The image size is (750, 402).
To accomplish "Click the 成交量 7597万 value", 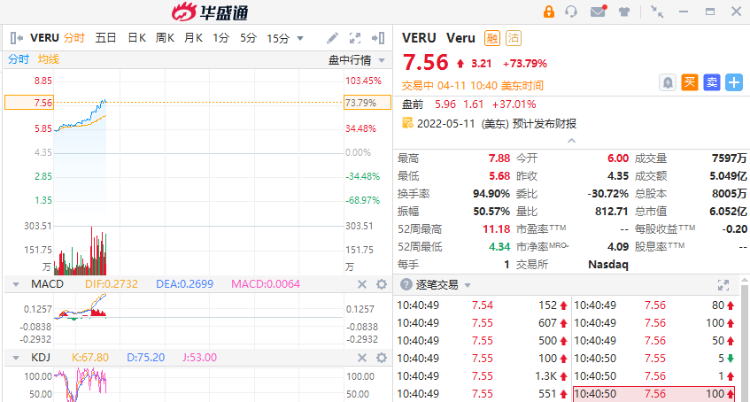I will [729, 158].
